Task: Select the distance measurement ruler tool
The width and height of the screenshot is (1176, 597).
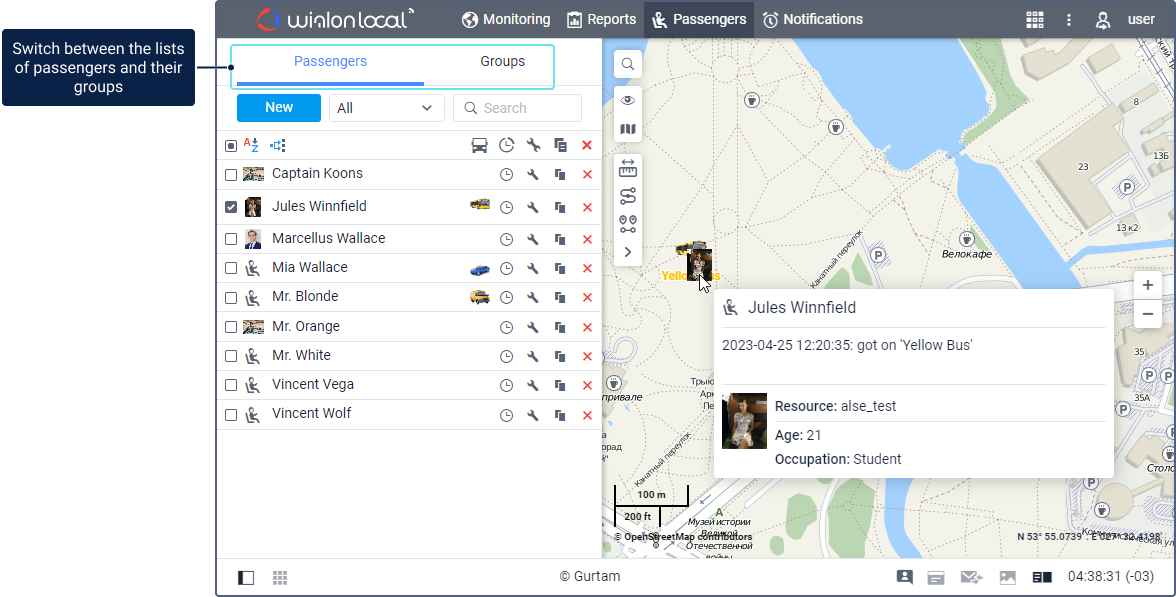Action: (628, 167)
